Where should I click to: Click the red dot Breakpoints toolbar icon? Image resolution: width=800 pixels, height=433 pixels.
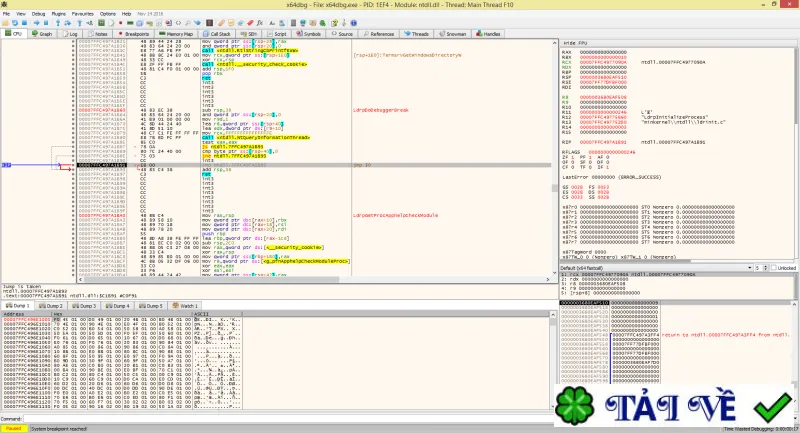tap(120, 23)
